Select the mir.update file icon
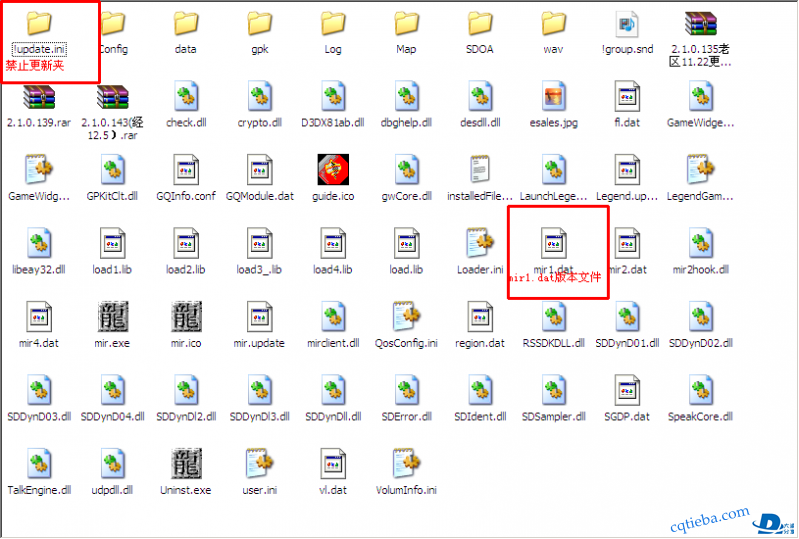799x539 pixels. [x=260, y=316]
